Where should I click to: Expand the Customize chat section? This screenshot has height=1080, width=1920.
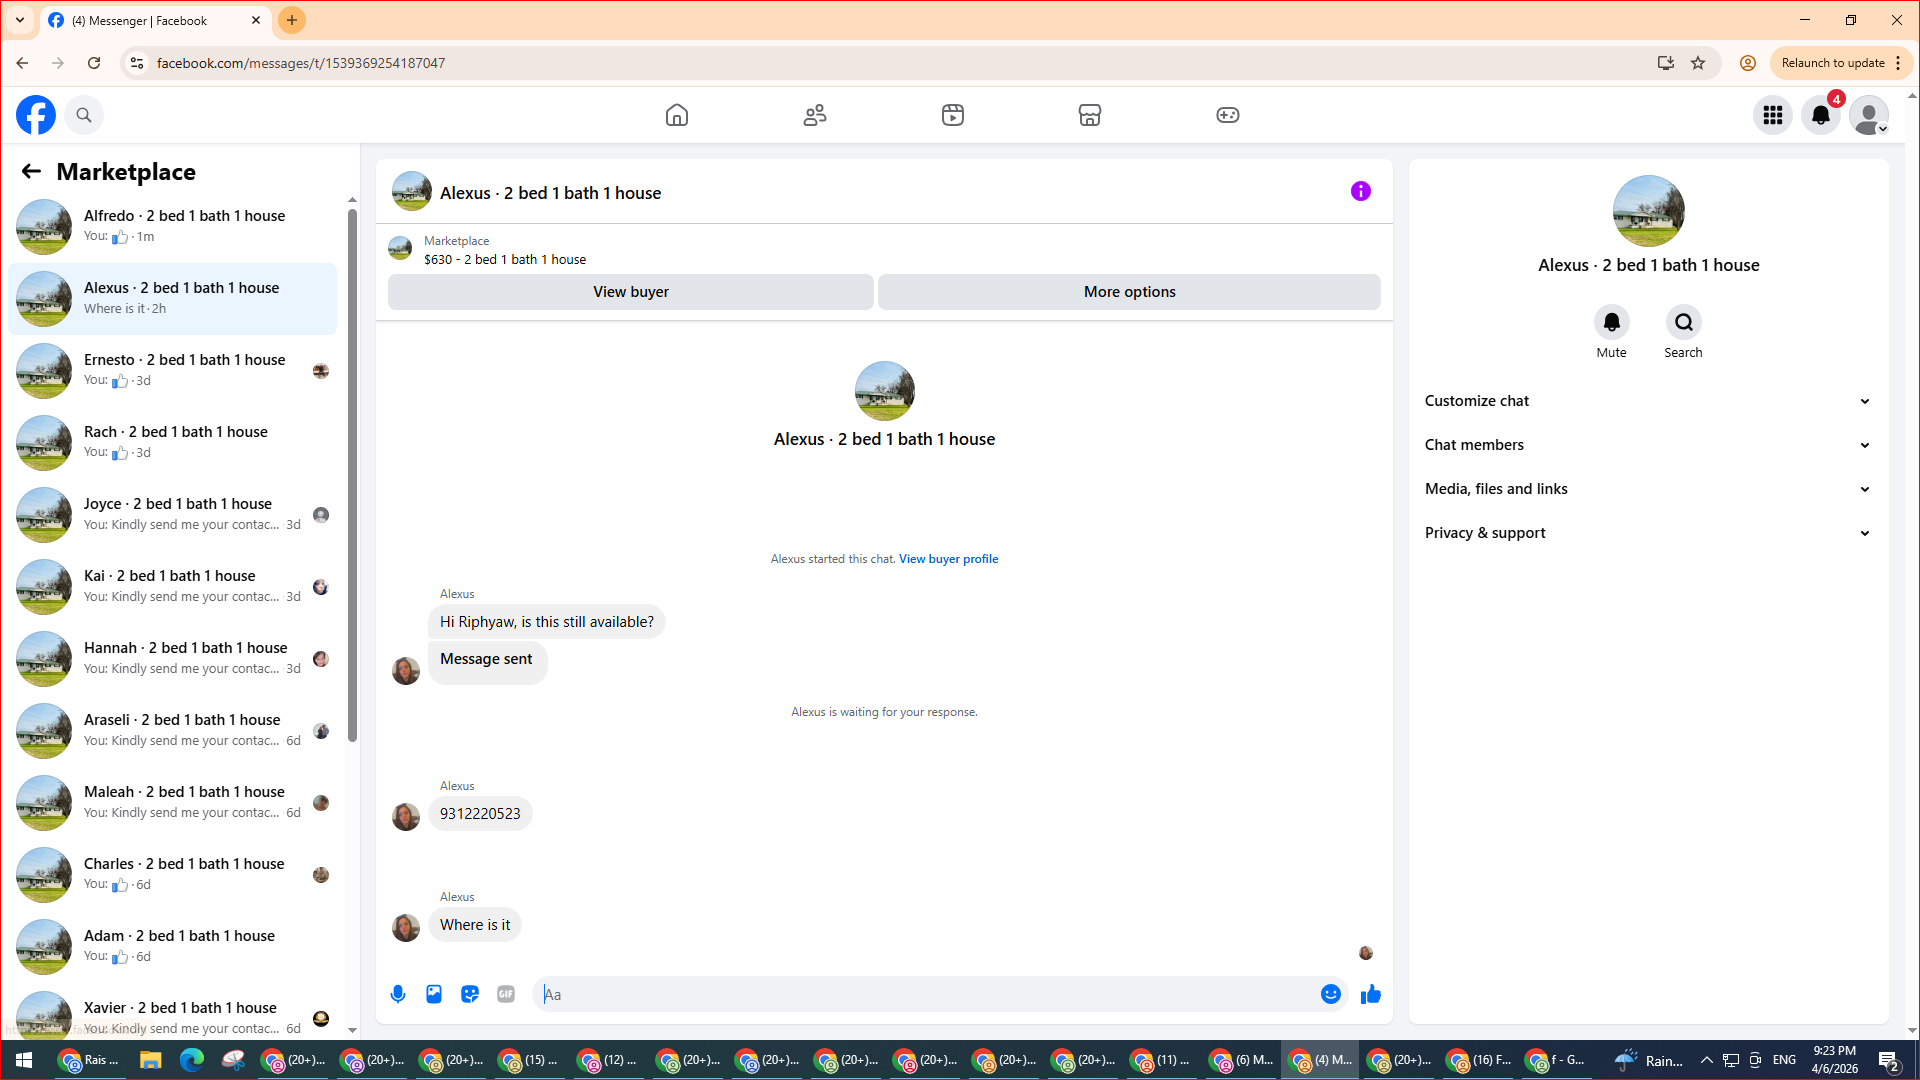pyautogui.click(x=1648, y=401)
